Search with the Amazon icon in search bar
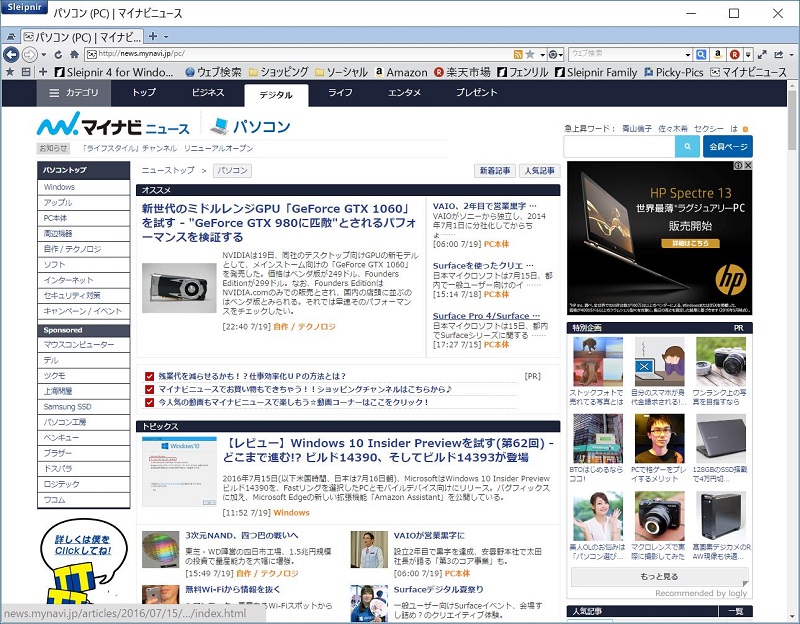Viewport: 800px width, 624px height. tap(718, 54)
